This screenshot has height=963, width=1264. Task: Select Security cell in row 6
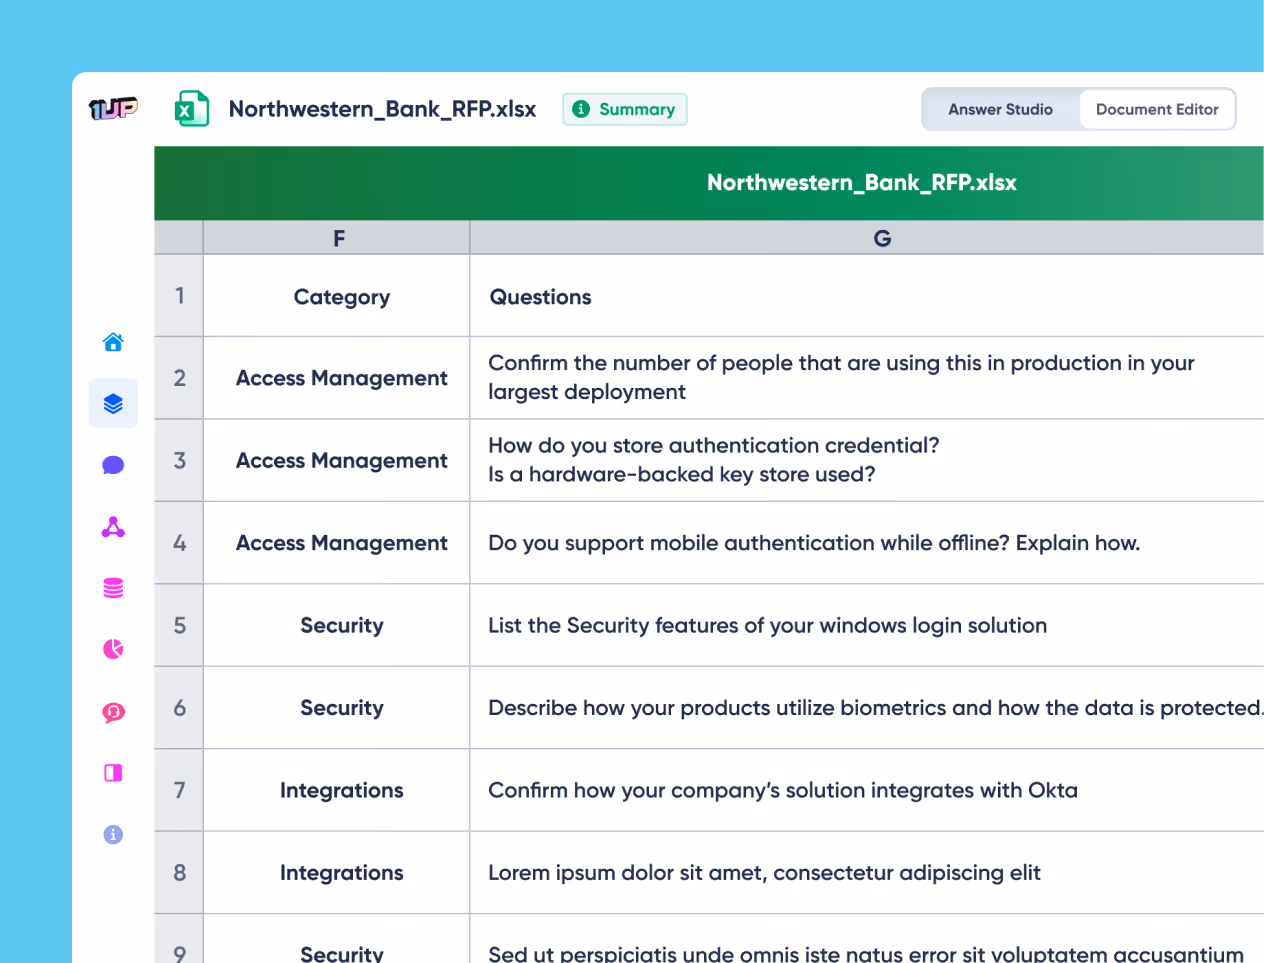pos(337,708)
